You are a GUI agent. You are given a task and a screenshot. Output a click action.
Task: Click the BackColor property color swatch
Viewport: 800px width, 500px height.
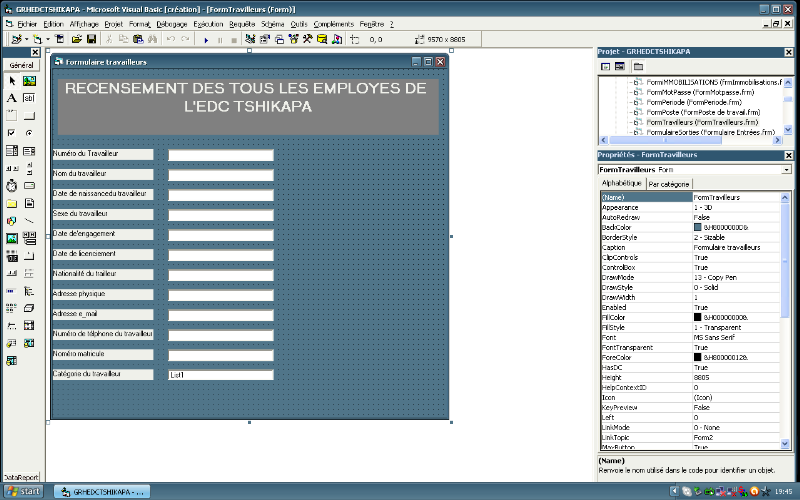698,227
